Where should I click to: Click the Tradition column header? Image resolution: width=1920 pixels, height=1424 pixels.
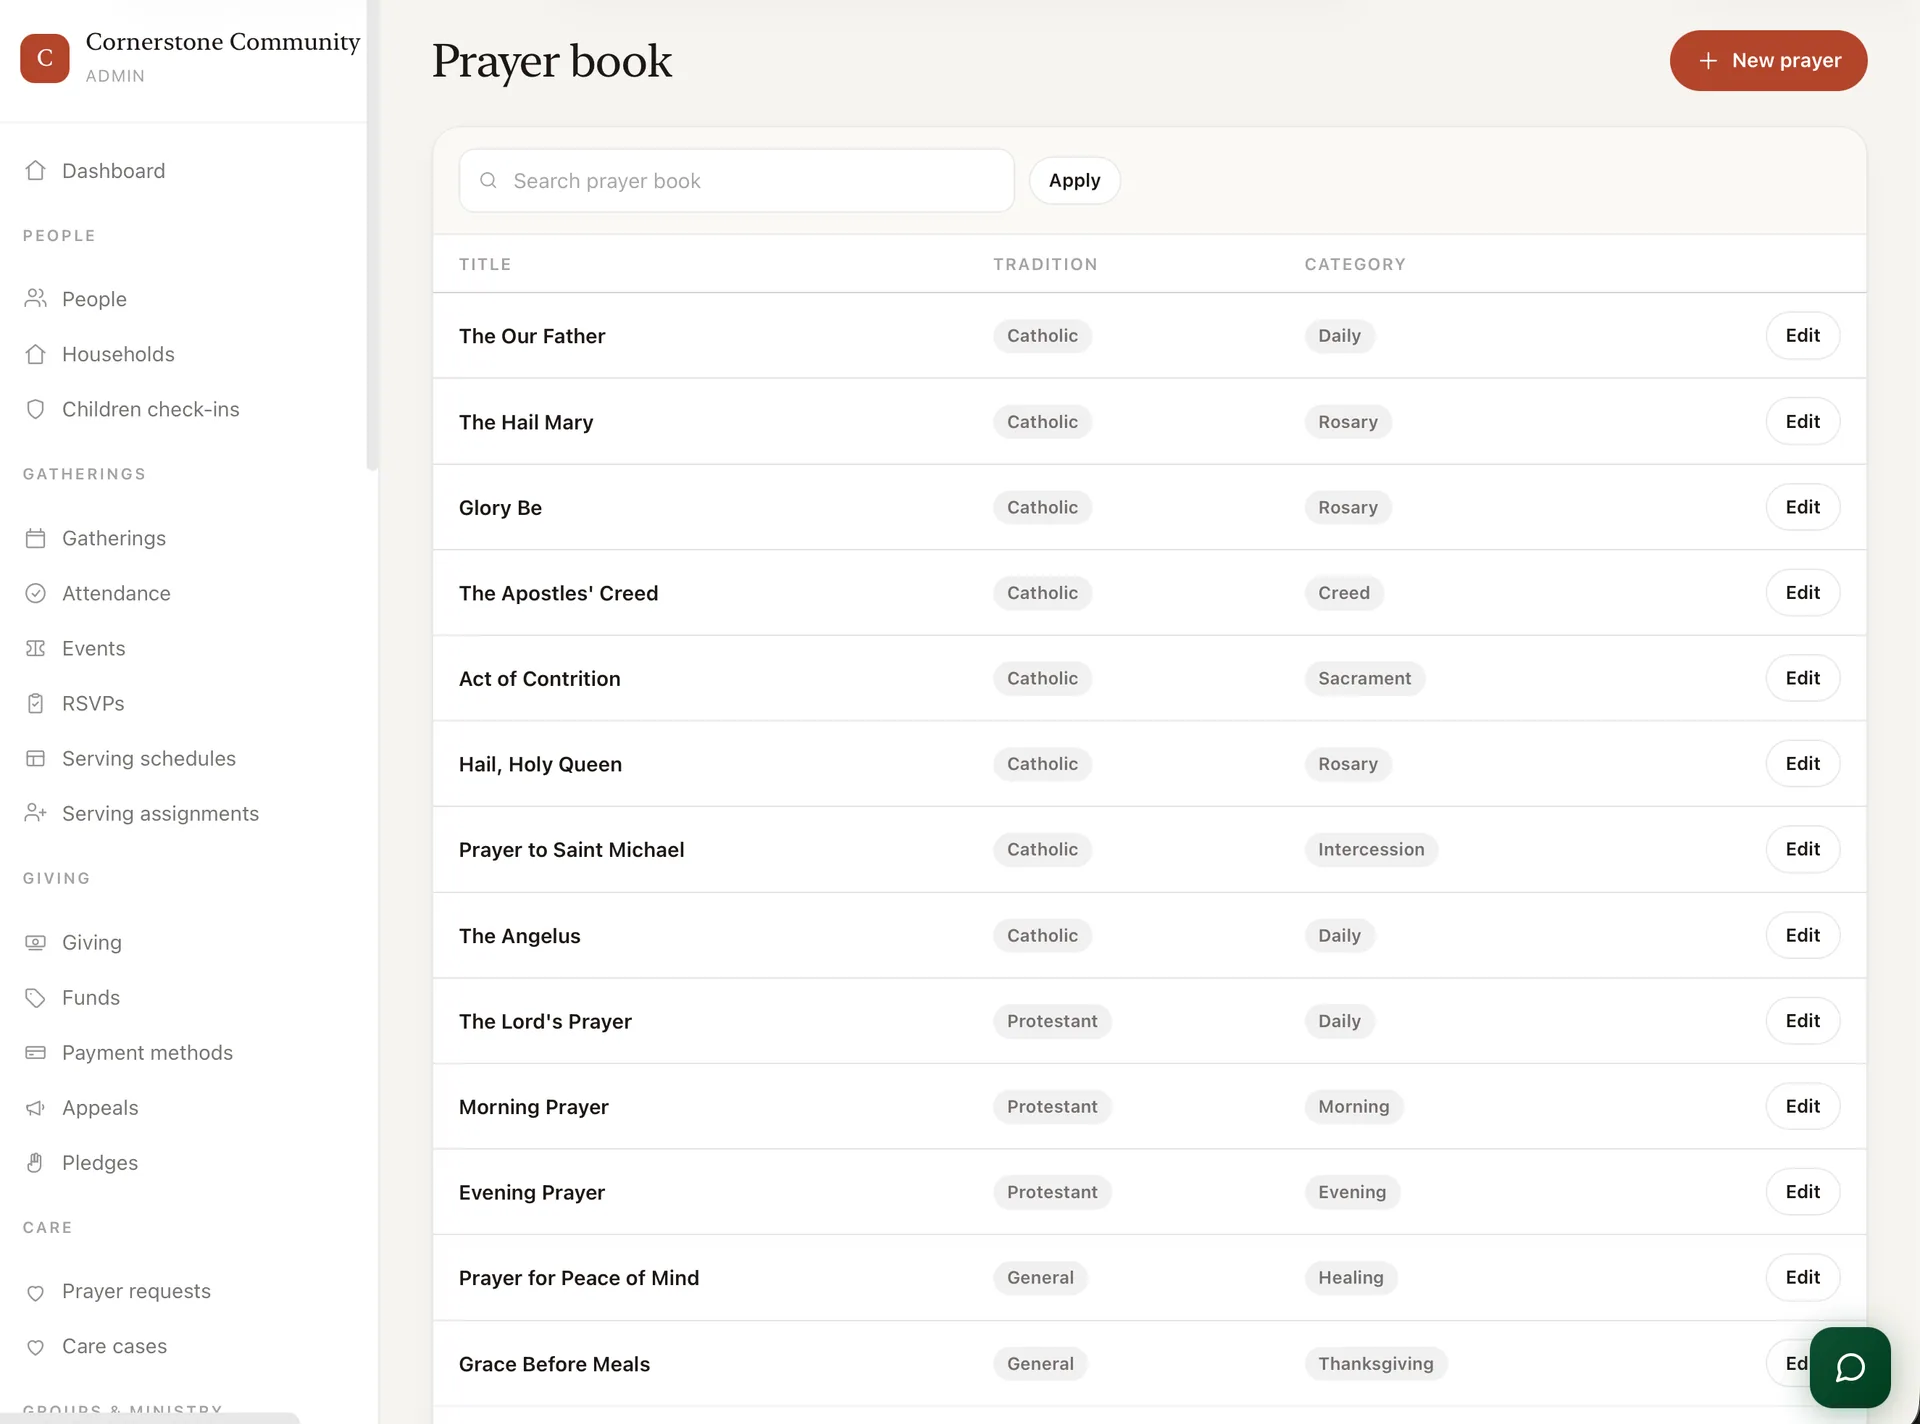click(x=1045, y=264)
